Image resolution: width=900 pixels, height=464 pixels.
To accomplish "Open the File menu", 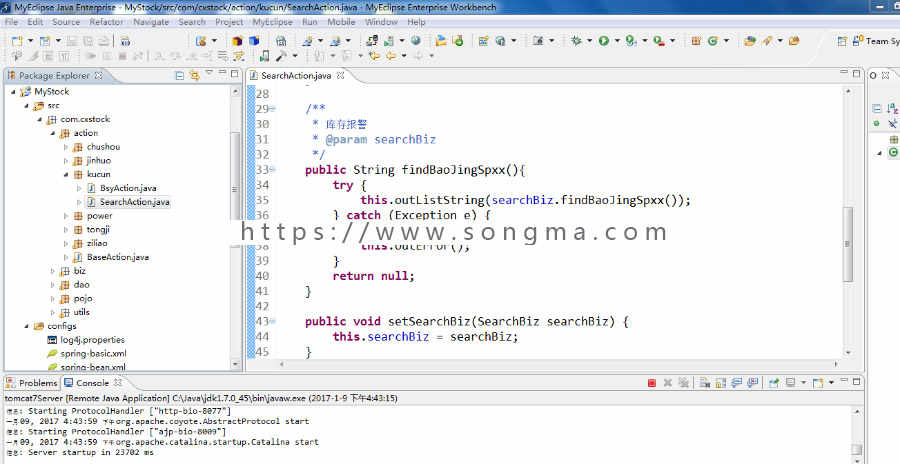I will pos(11,22).
